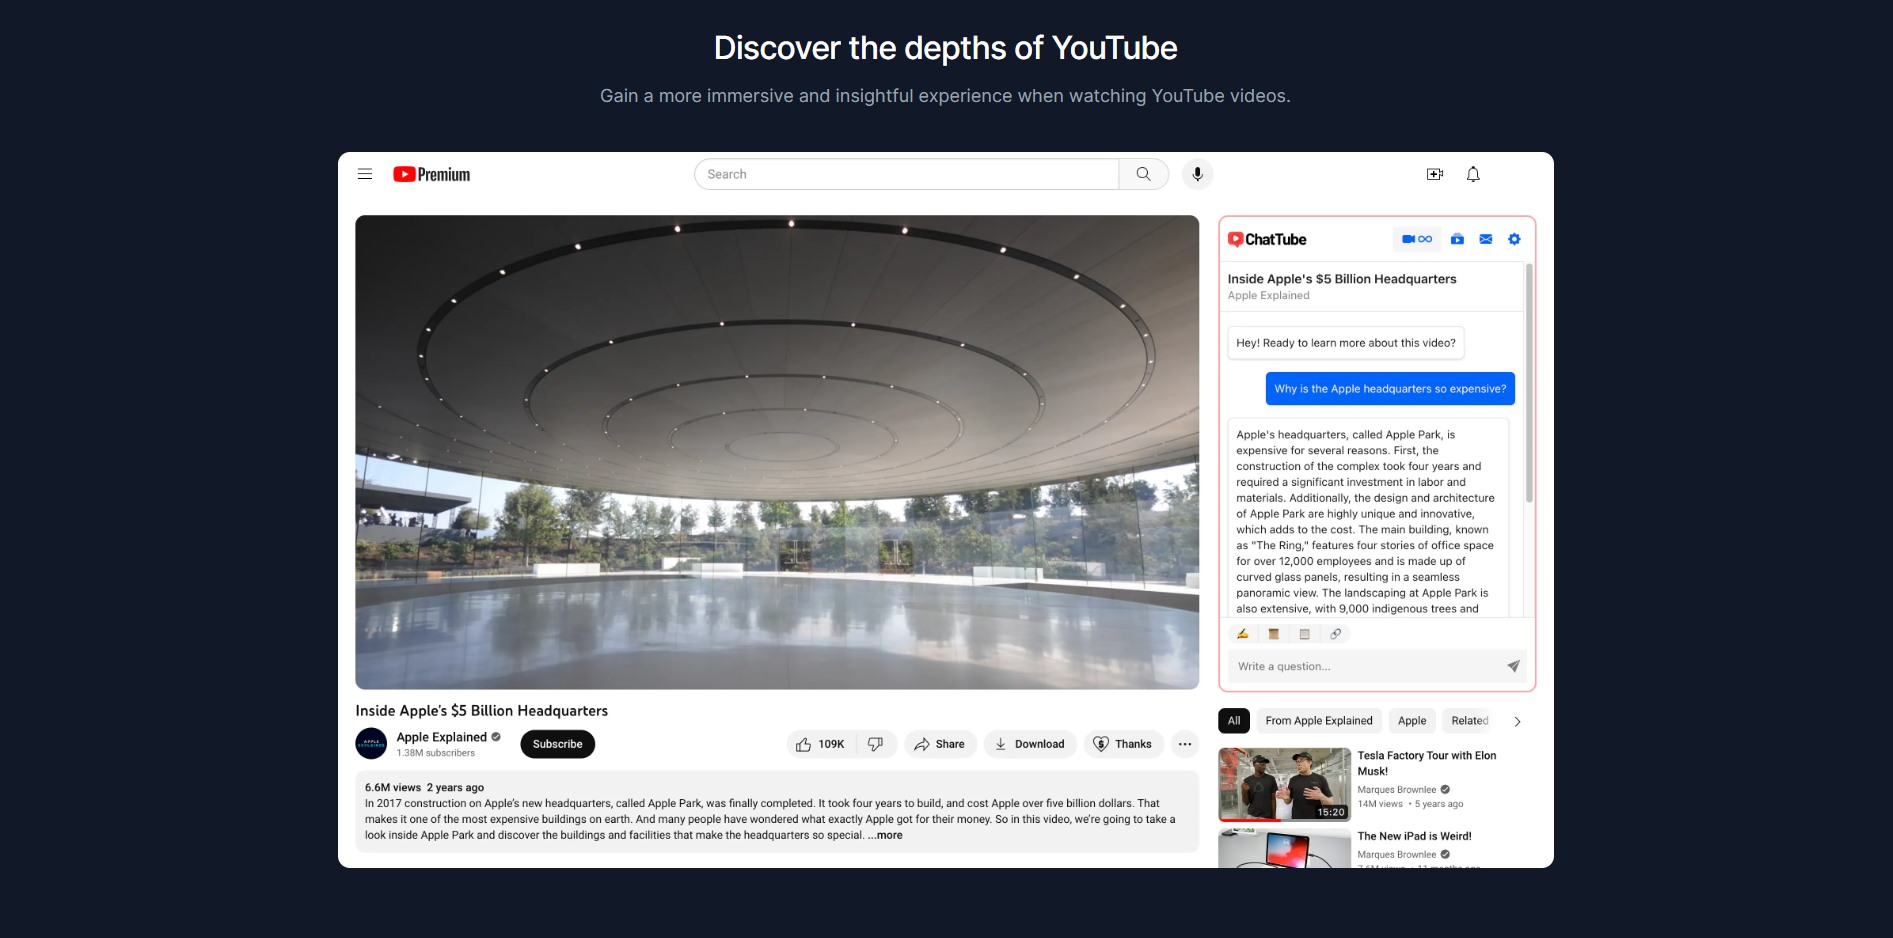The height and width of the screenshot is (938, 1893).
Task: Toggle Subscribe for Apple Explained
Action: [x=557, y=744]
